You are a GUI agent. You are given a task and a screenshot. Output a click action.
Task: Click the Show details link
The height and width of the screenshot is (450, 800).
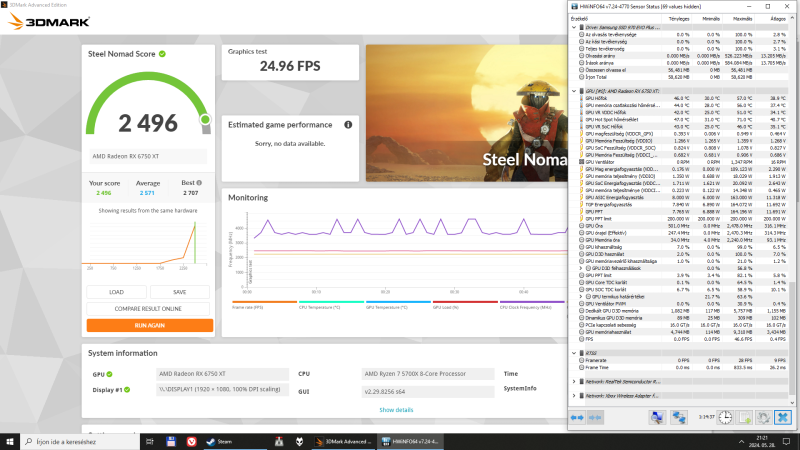coord(396,410)
